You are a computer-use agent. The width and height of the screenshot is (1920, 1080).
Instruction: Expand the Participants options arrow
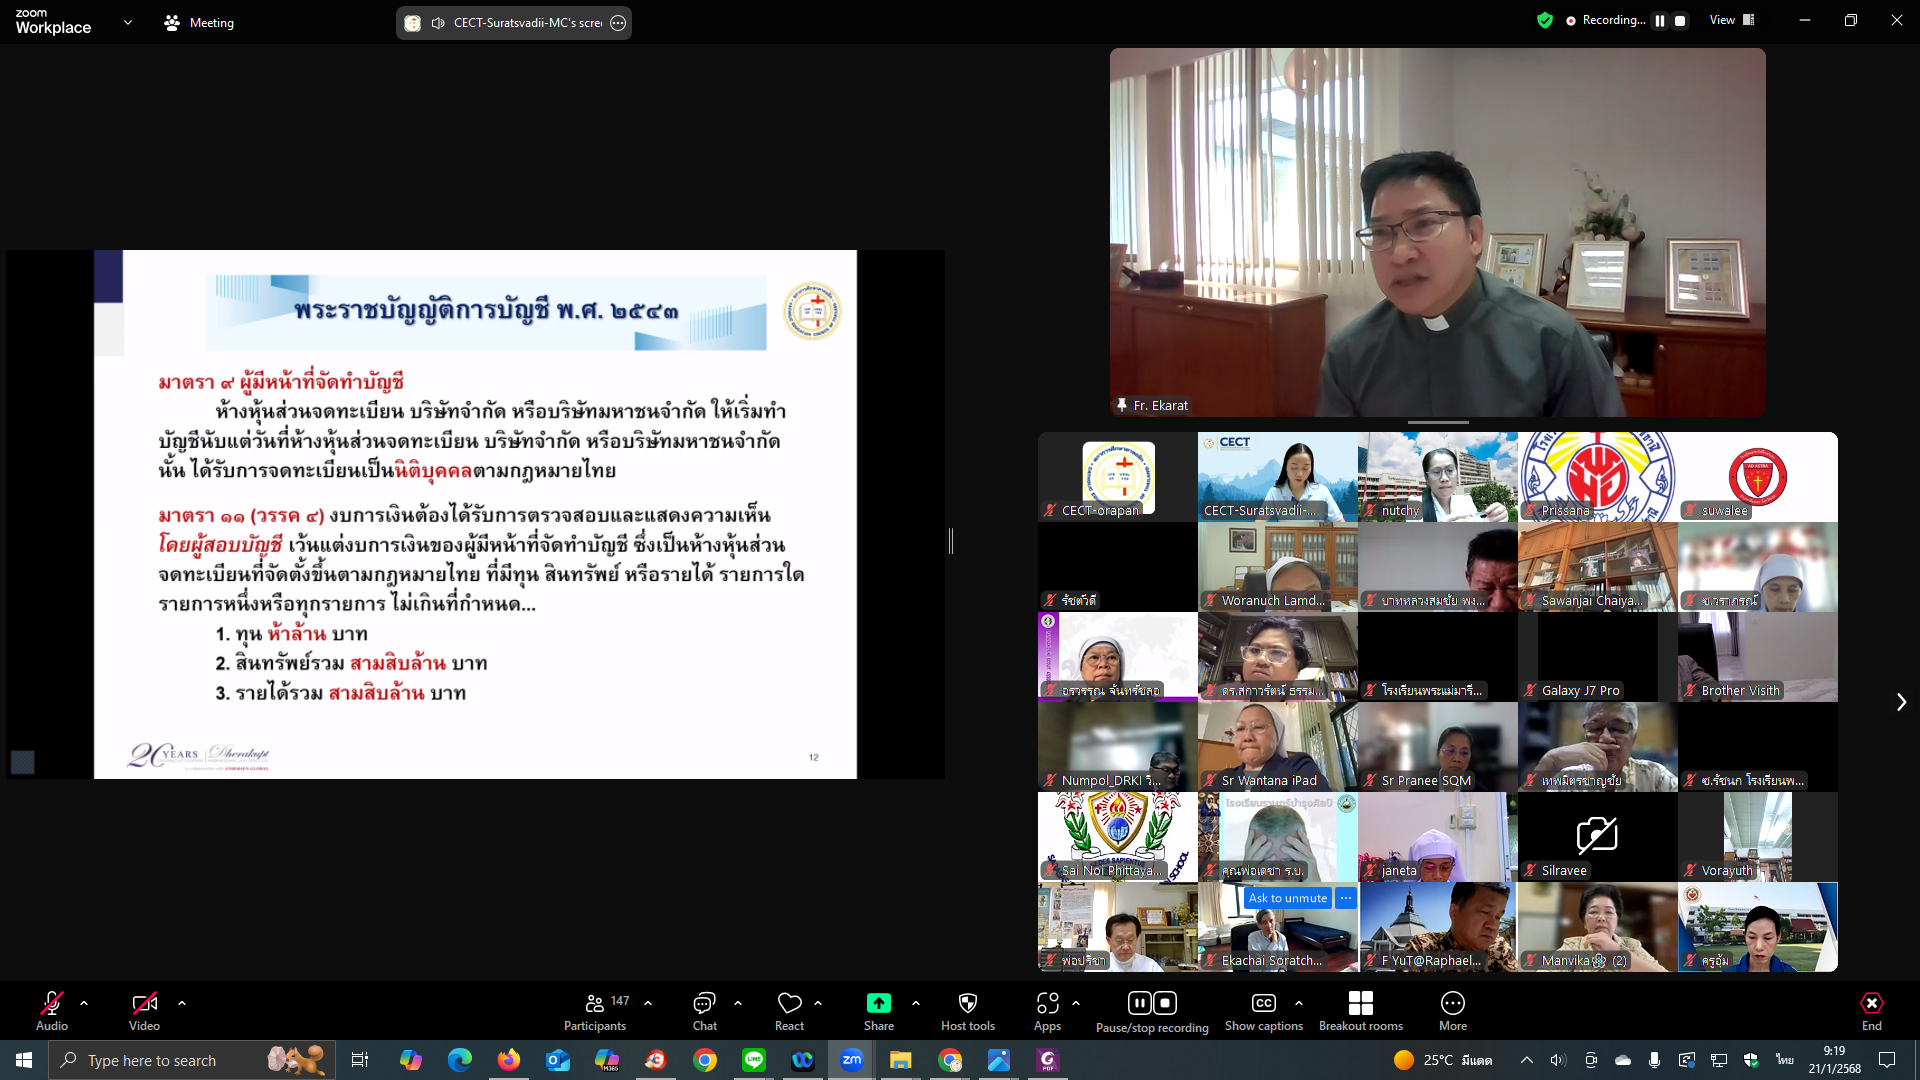(x=648, y=1003)
